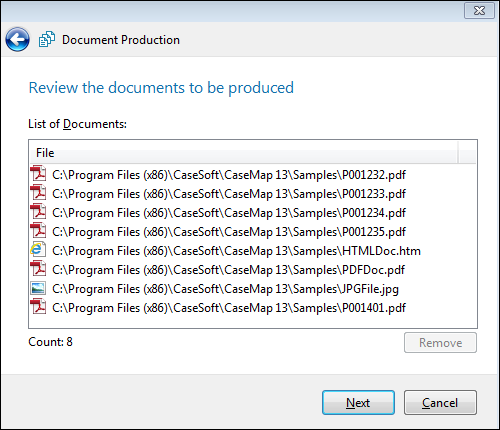500x430 pixels.
Task: Close the Document Production dialog
Action: tap(479, 11)
